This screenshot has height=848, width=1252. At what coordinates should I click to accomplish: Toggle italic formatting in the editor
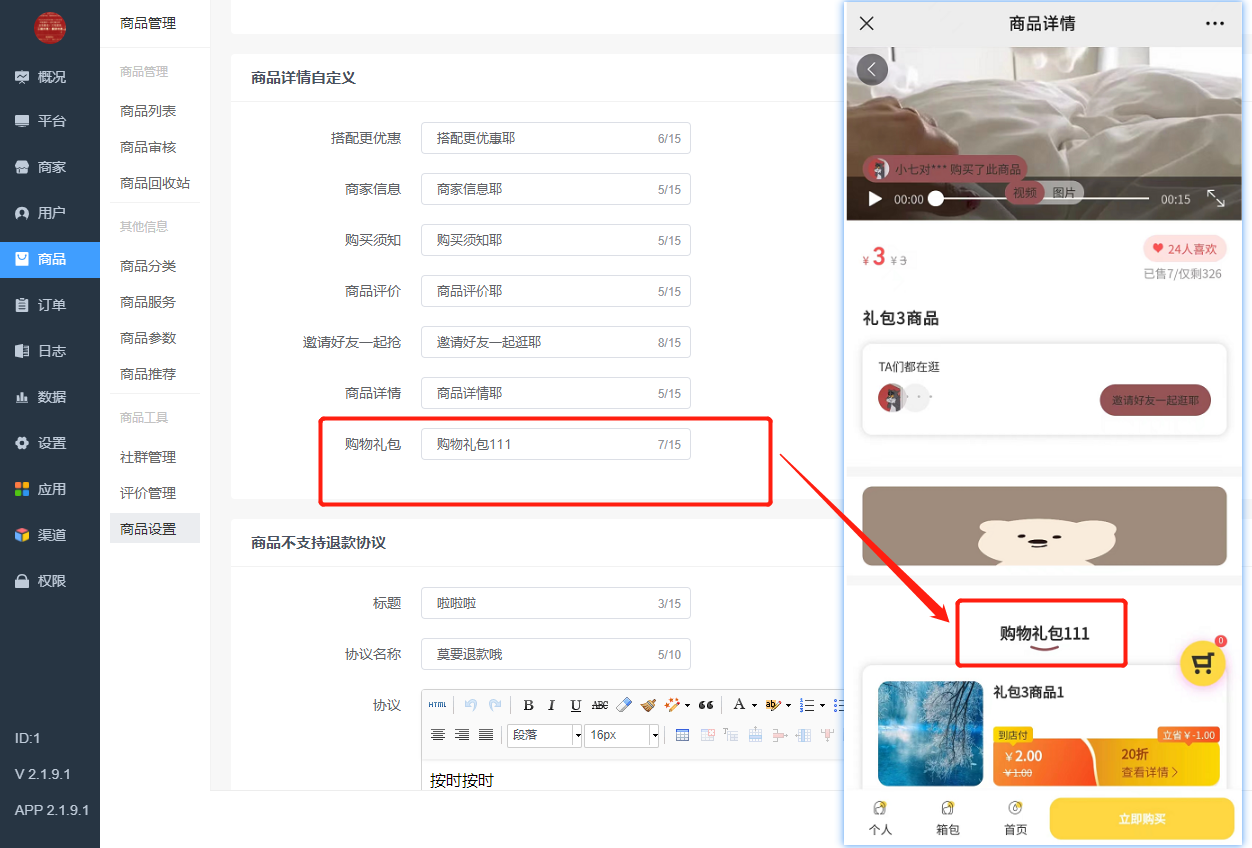coord(551,705)
